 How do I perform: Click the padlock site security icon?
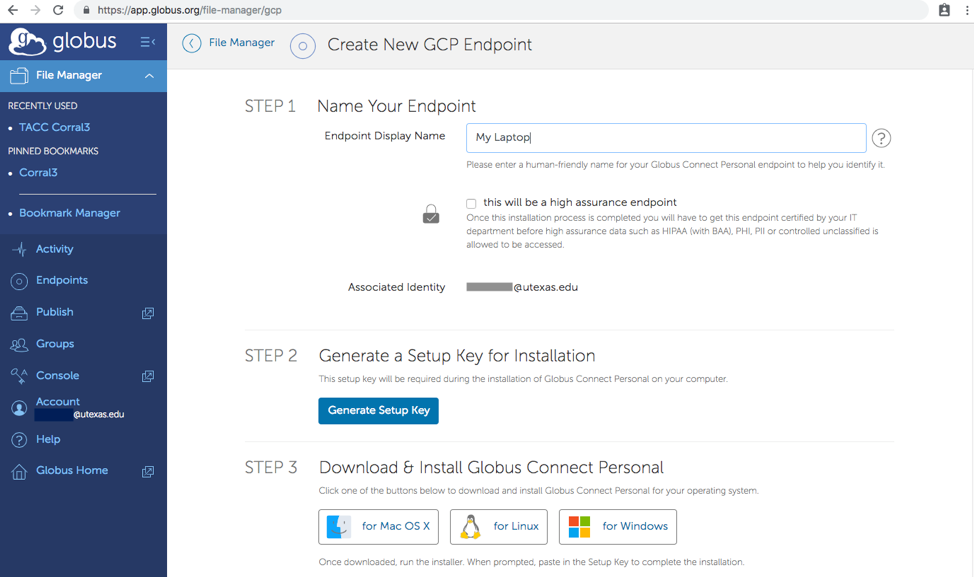(86, 10)
